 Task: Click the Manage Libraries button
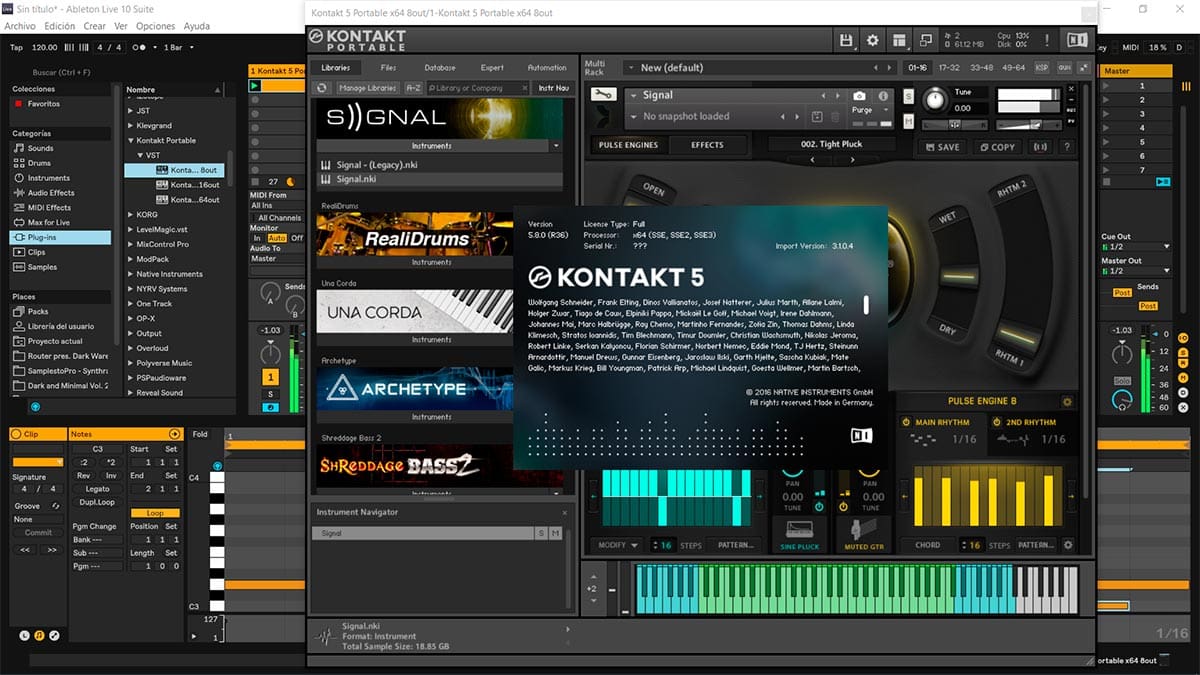coord(367,88)
